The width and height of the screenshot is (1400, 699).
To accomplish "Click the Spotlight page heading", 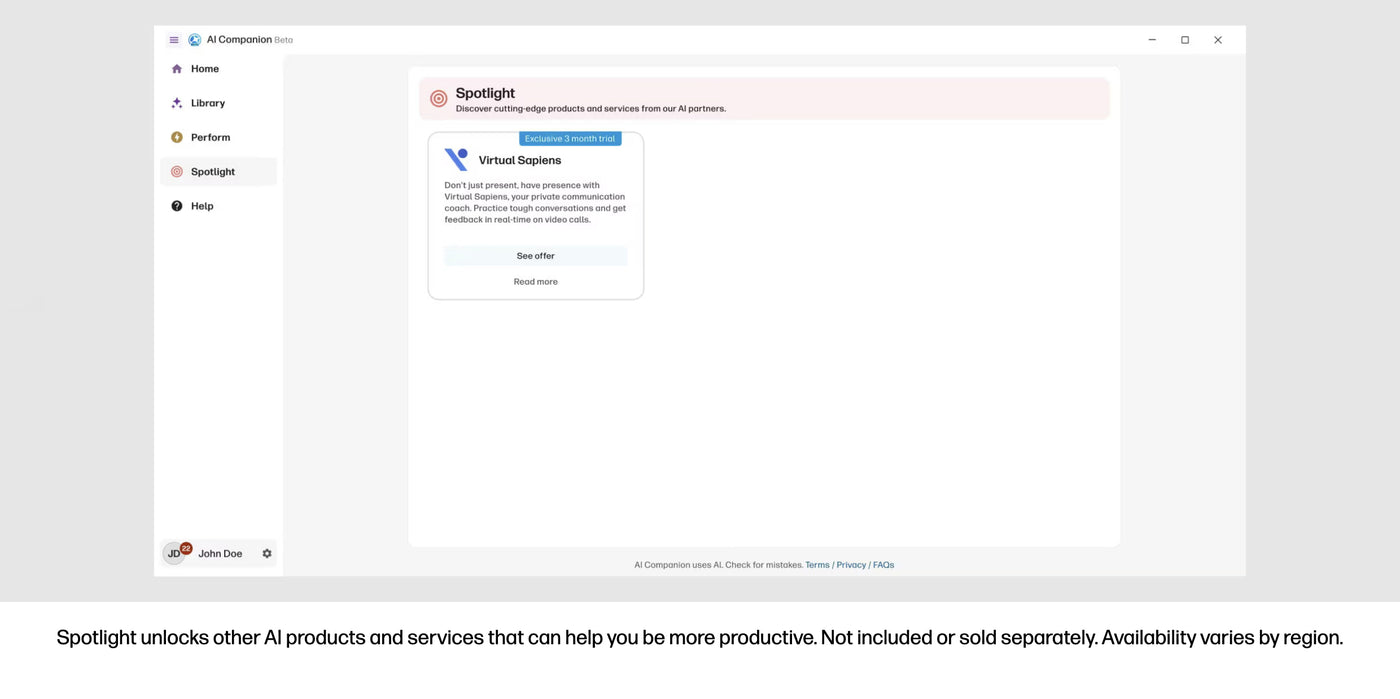I will click(485, 93).
